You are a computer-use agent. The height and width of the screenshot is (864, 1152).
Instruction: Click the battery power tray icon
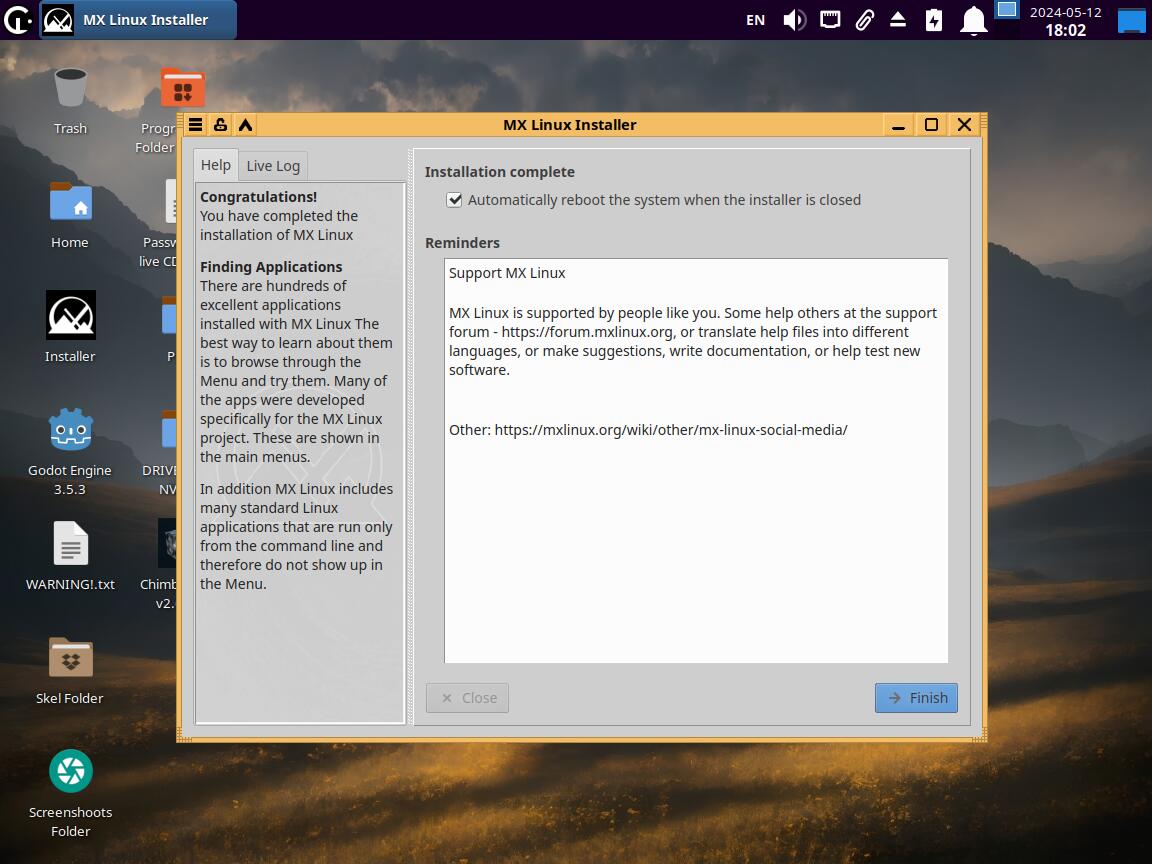(x=934, y=20)
